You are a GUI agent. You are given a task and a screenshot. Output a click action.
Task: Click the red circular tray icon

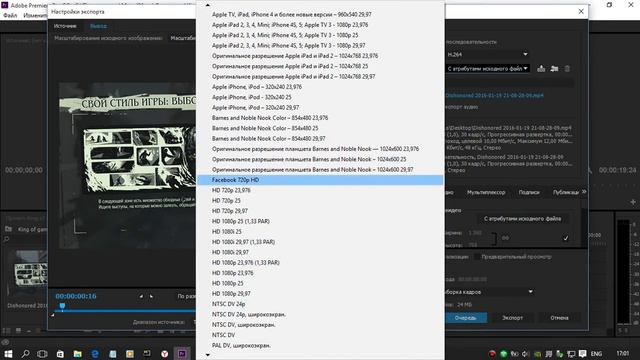[x=492, y=354]
